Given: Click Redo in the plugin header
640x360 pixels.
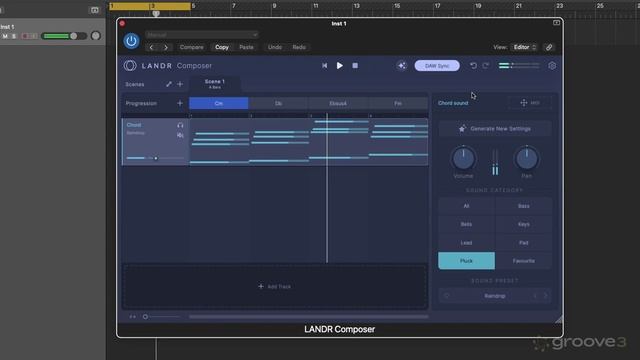Looking at the screenshot, I should click(299, 47).
